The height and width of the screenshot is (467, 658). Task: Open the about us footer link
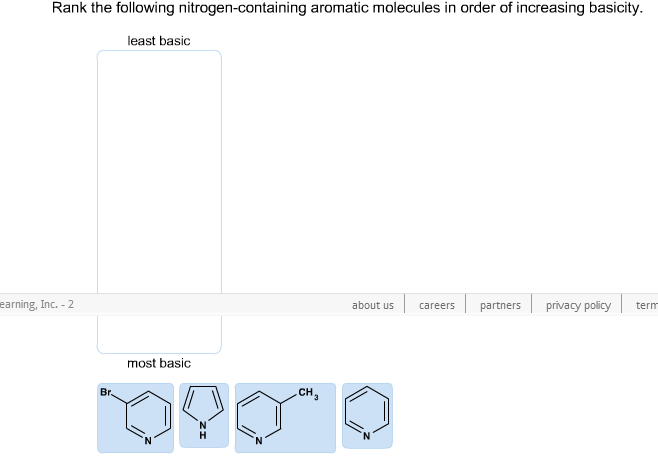373,305
